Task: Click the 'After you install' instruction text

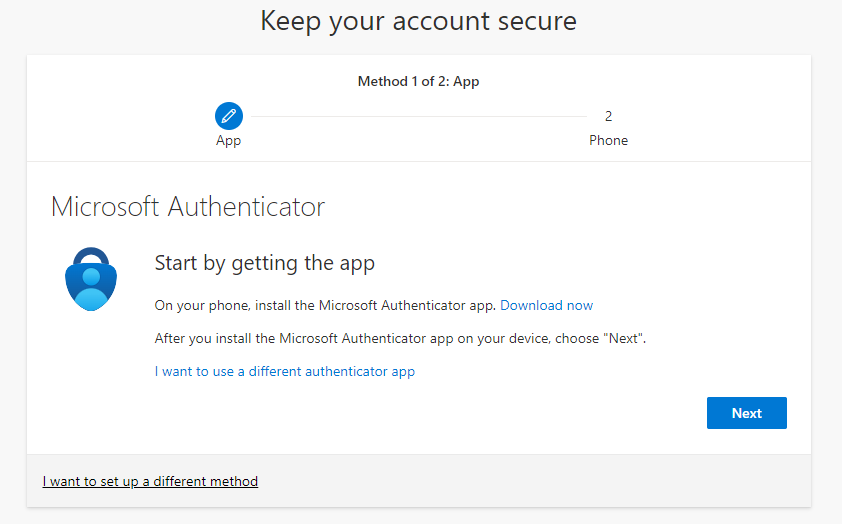Action: [x=400, y=339]
